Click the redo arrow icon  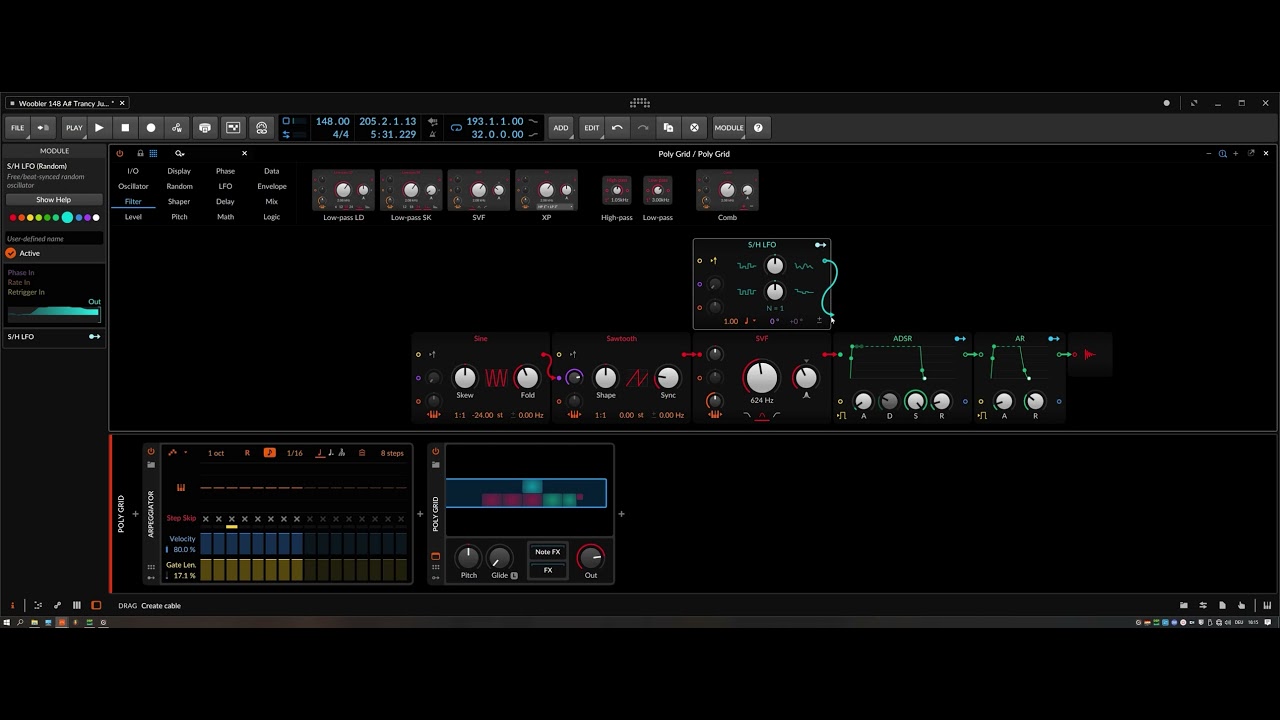(642, 127)
